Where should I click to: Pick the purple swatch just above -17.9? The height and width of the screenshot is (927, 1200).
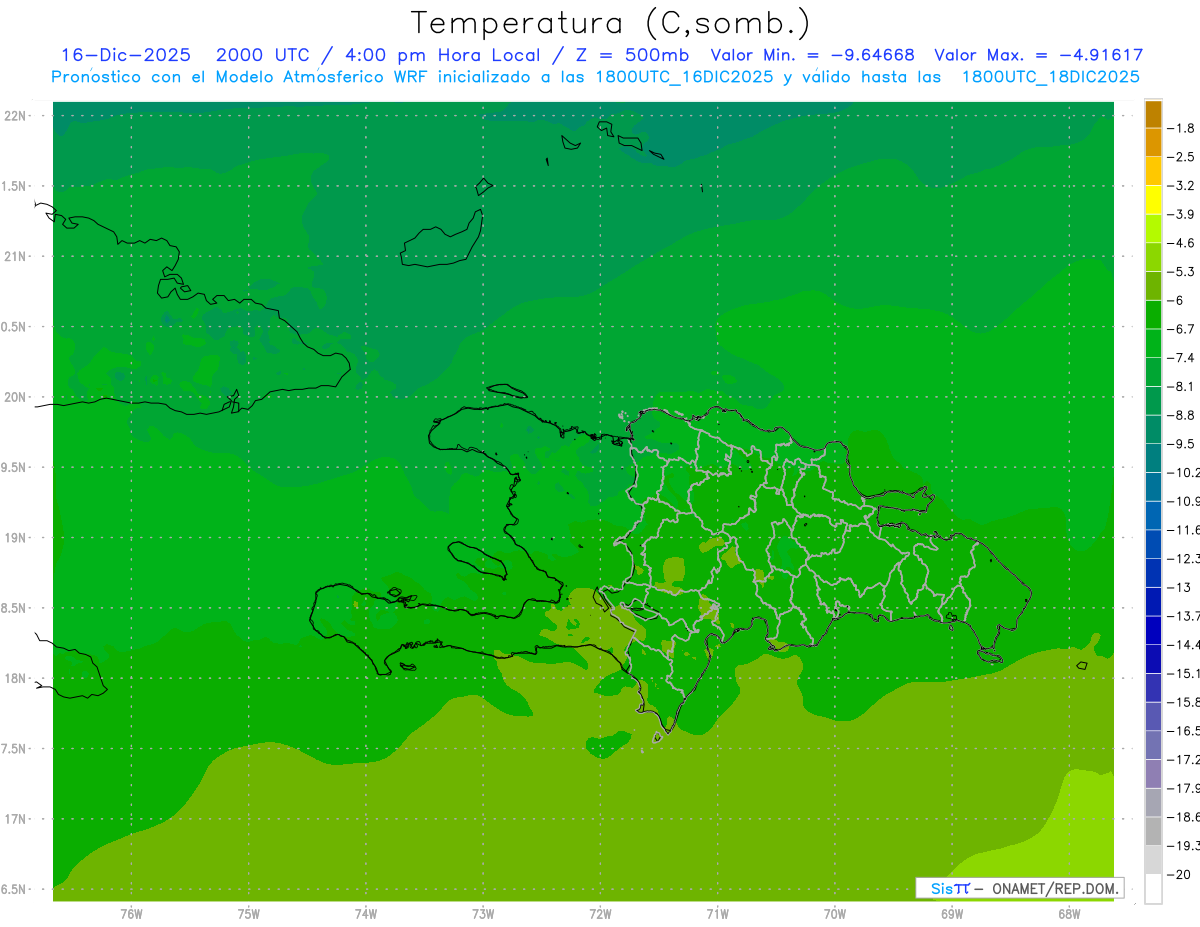(x=1153, y=773)
